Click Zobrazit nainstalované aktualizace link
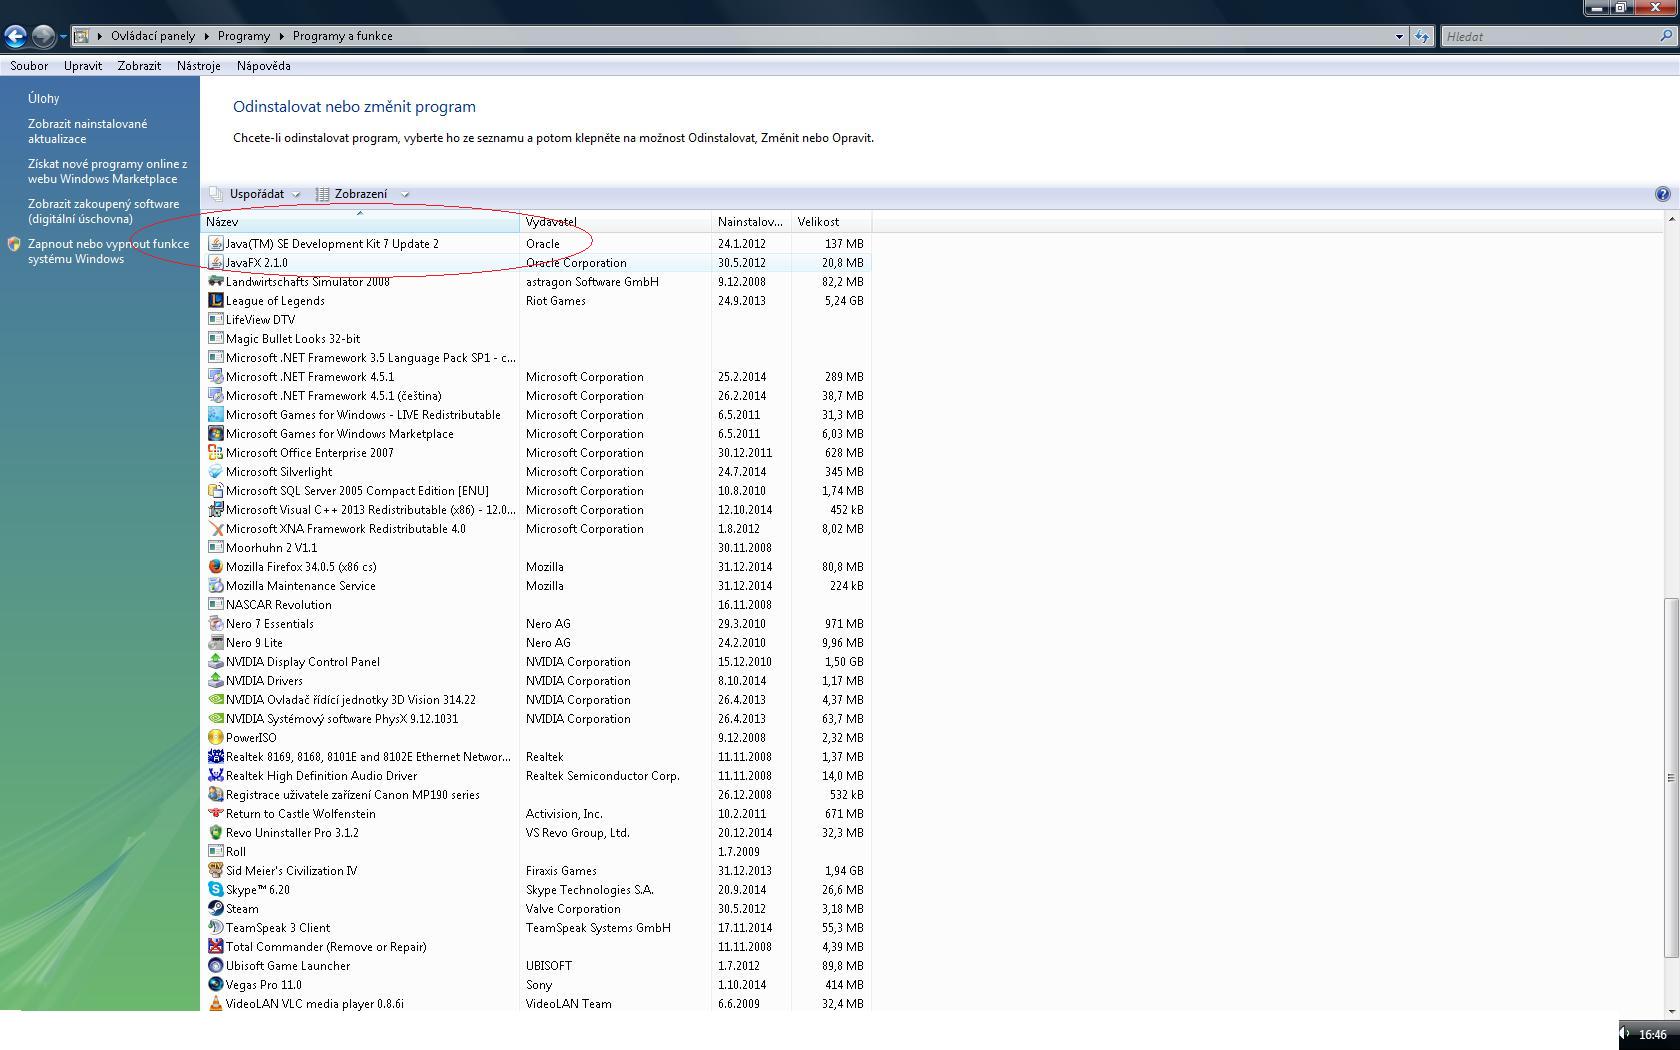Image resolution: width=1680 pixels, height=1050 pixels. [87, 131]
